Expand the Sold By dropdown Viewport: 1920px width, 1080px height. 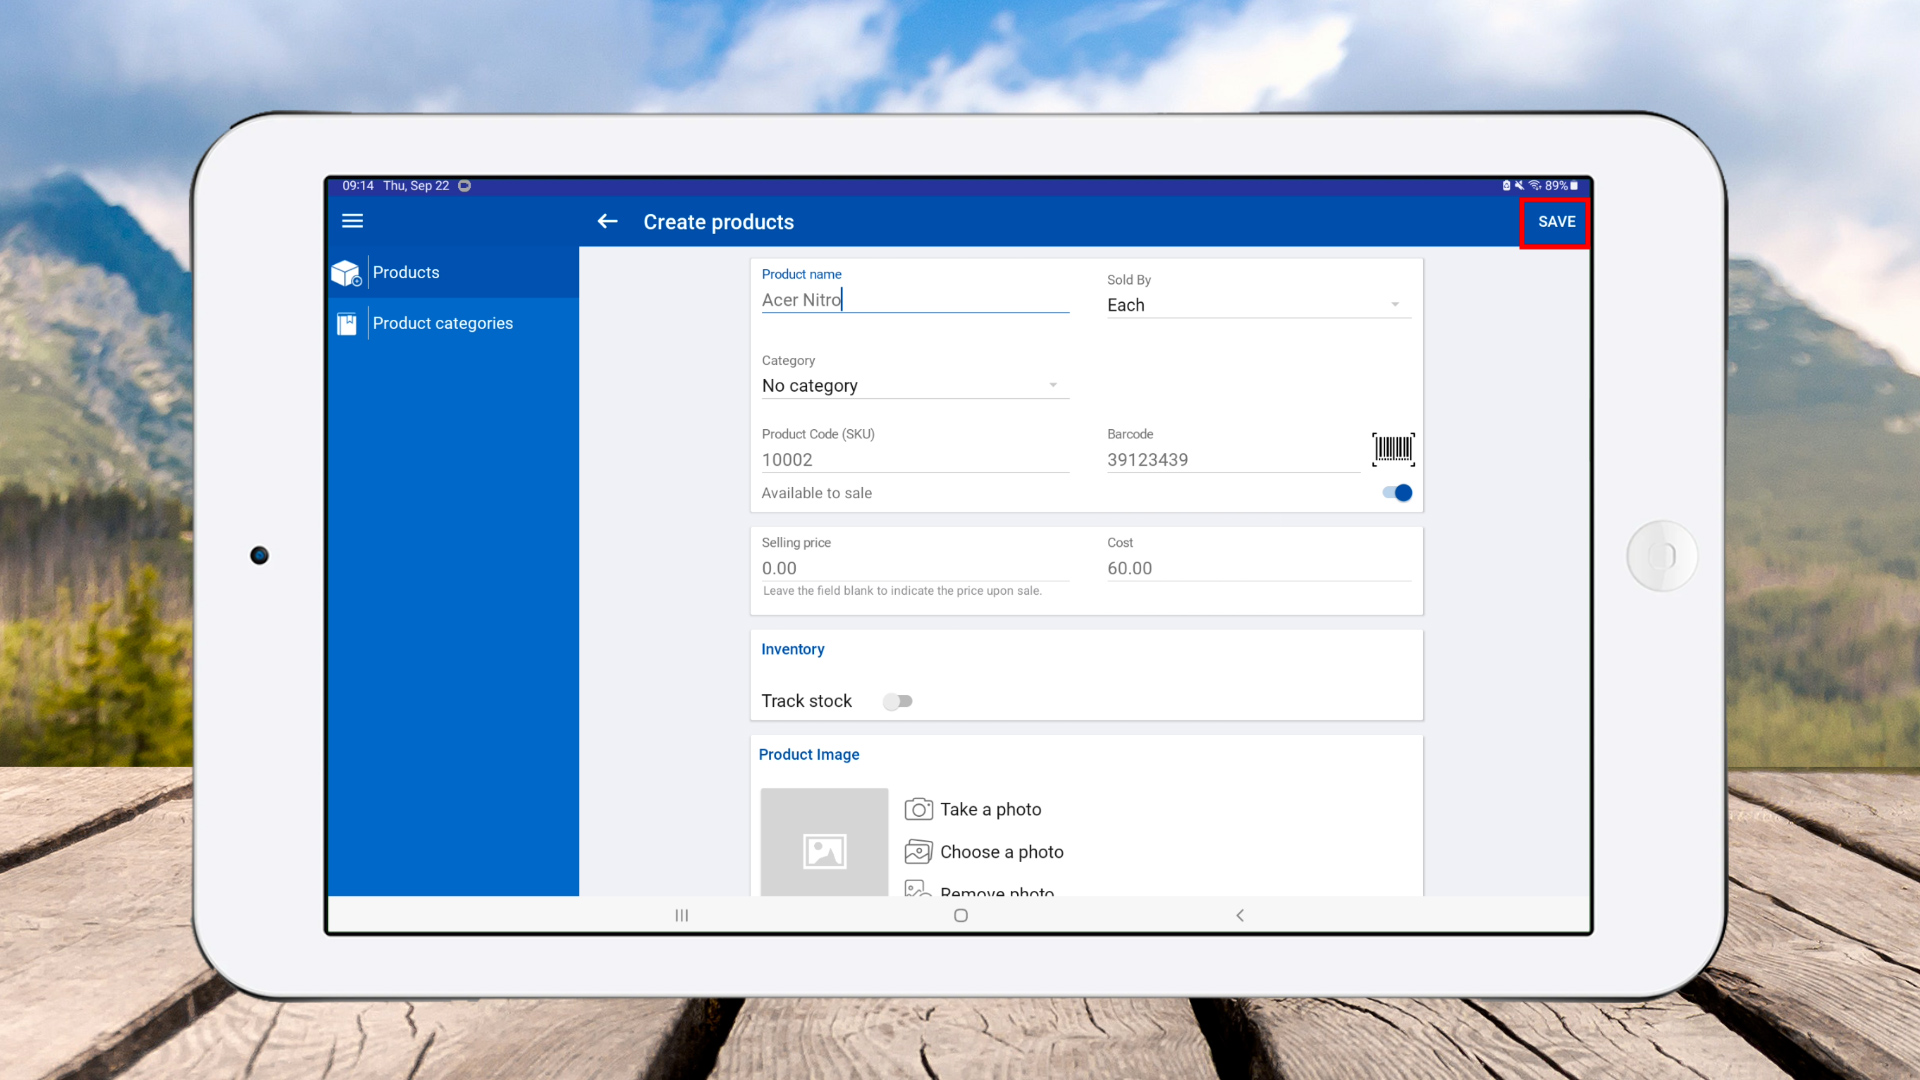(x=1258, y=305)
